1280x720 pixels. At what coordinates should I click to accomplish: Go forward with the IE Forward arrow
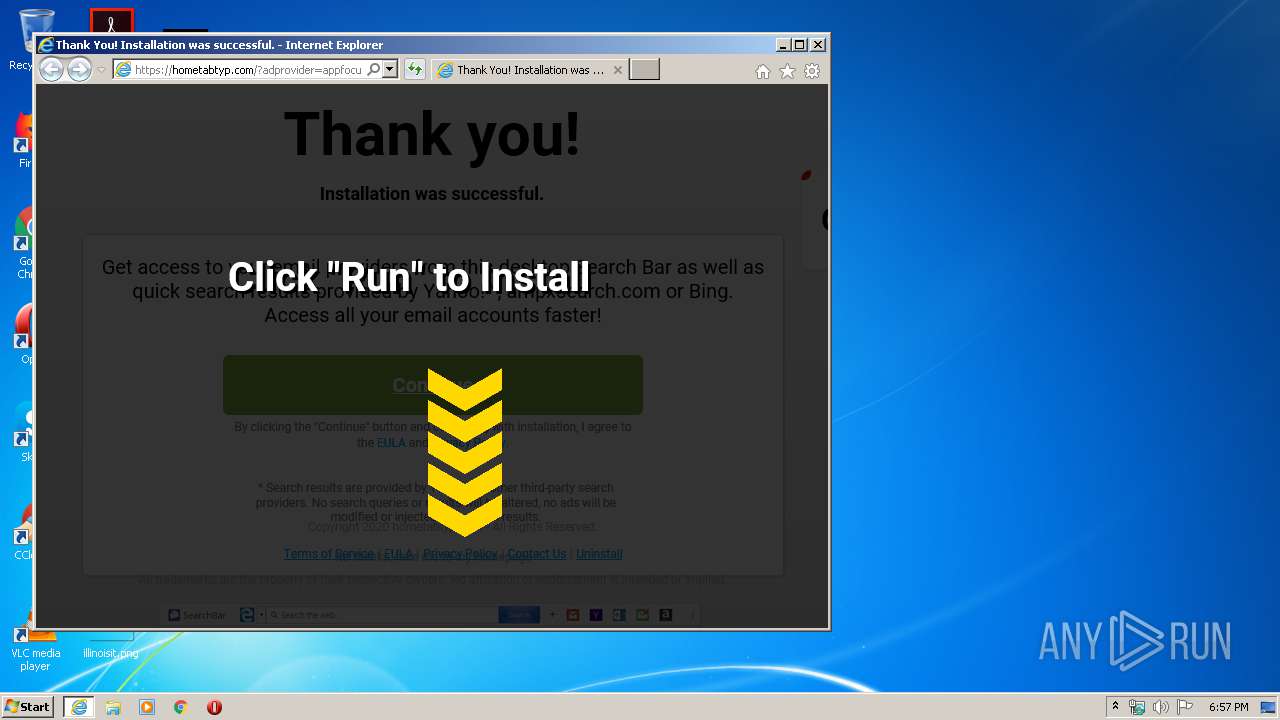(79, 69)
